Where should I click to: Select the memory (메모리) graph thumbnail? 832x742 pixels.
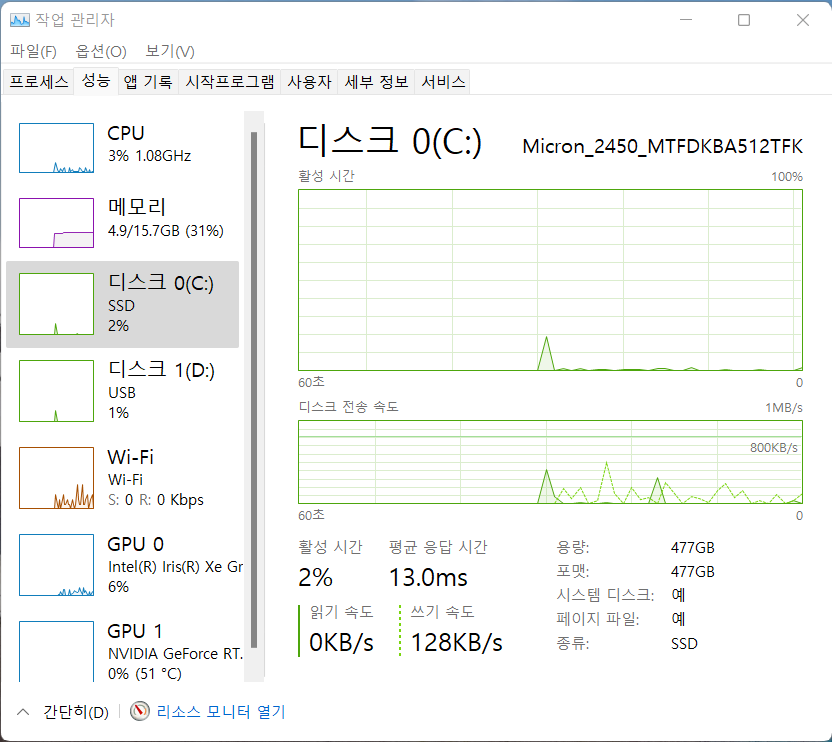point(56,222)
